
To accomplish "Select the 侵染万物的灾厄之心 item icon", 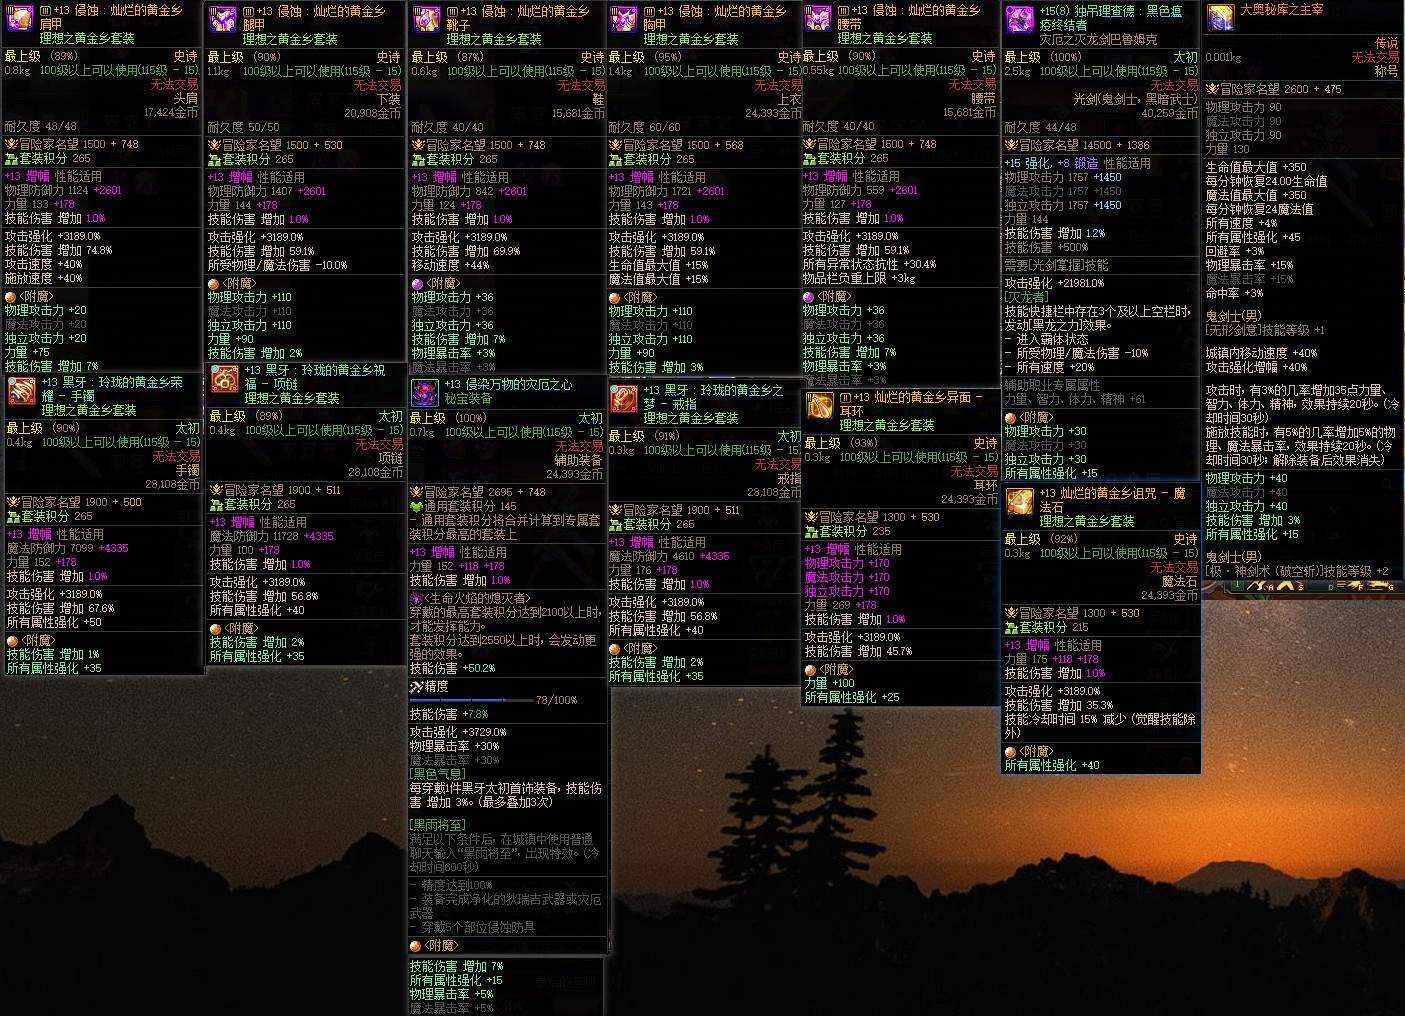I will pos(425,393).
